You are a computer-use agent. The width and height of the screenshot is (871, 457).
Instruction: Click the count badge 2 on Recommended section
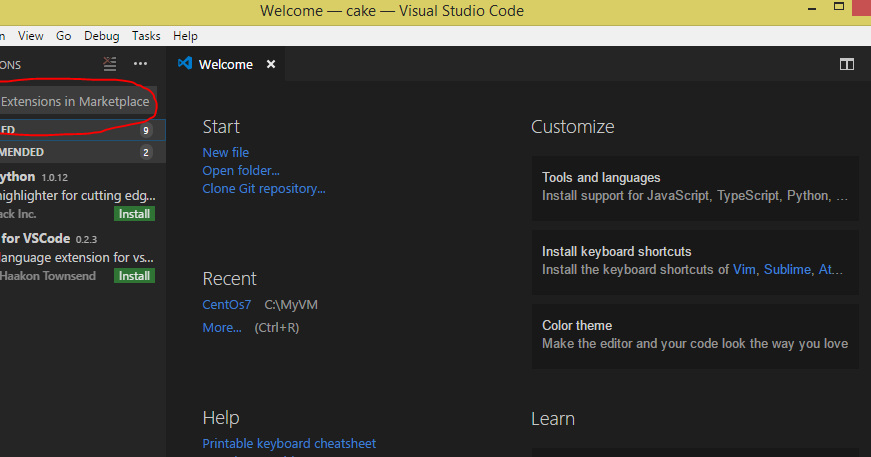[146, 152]
